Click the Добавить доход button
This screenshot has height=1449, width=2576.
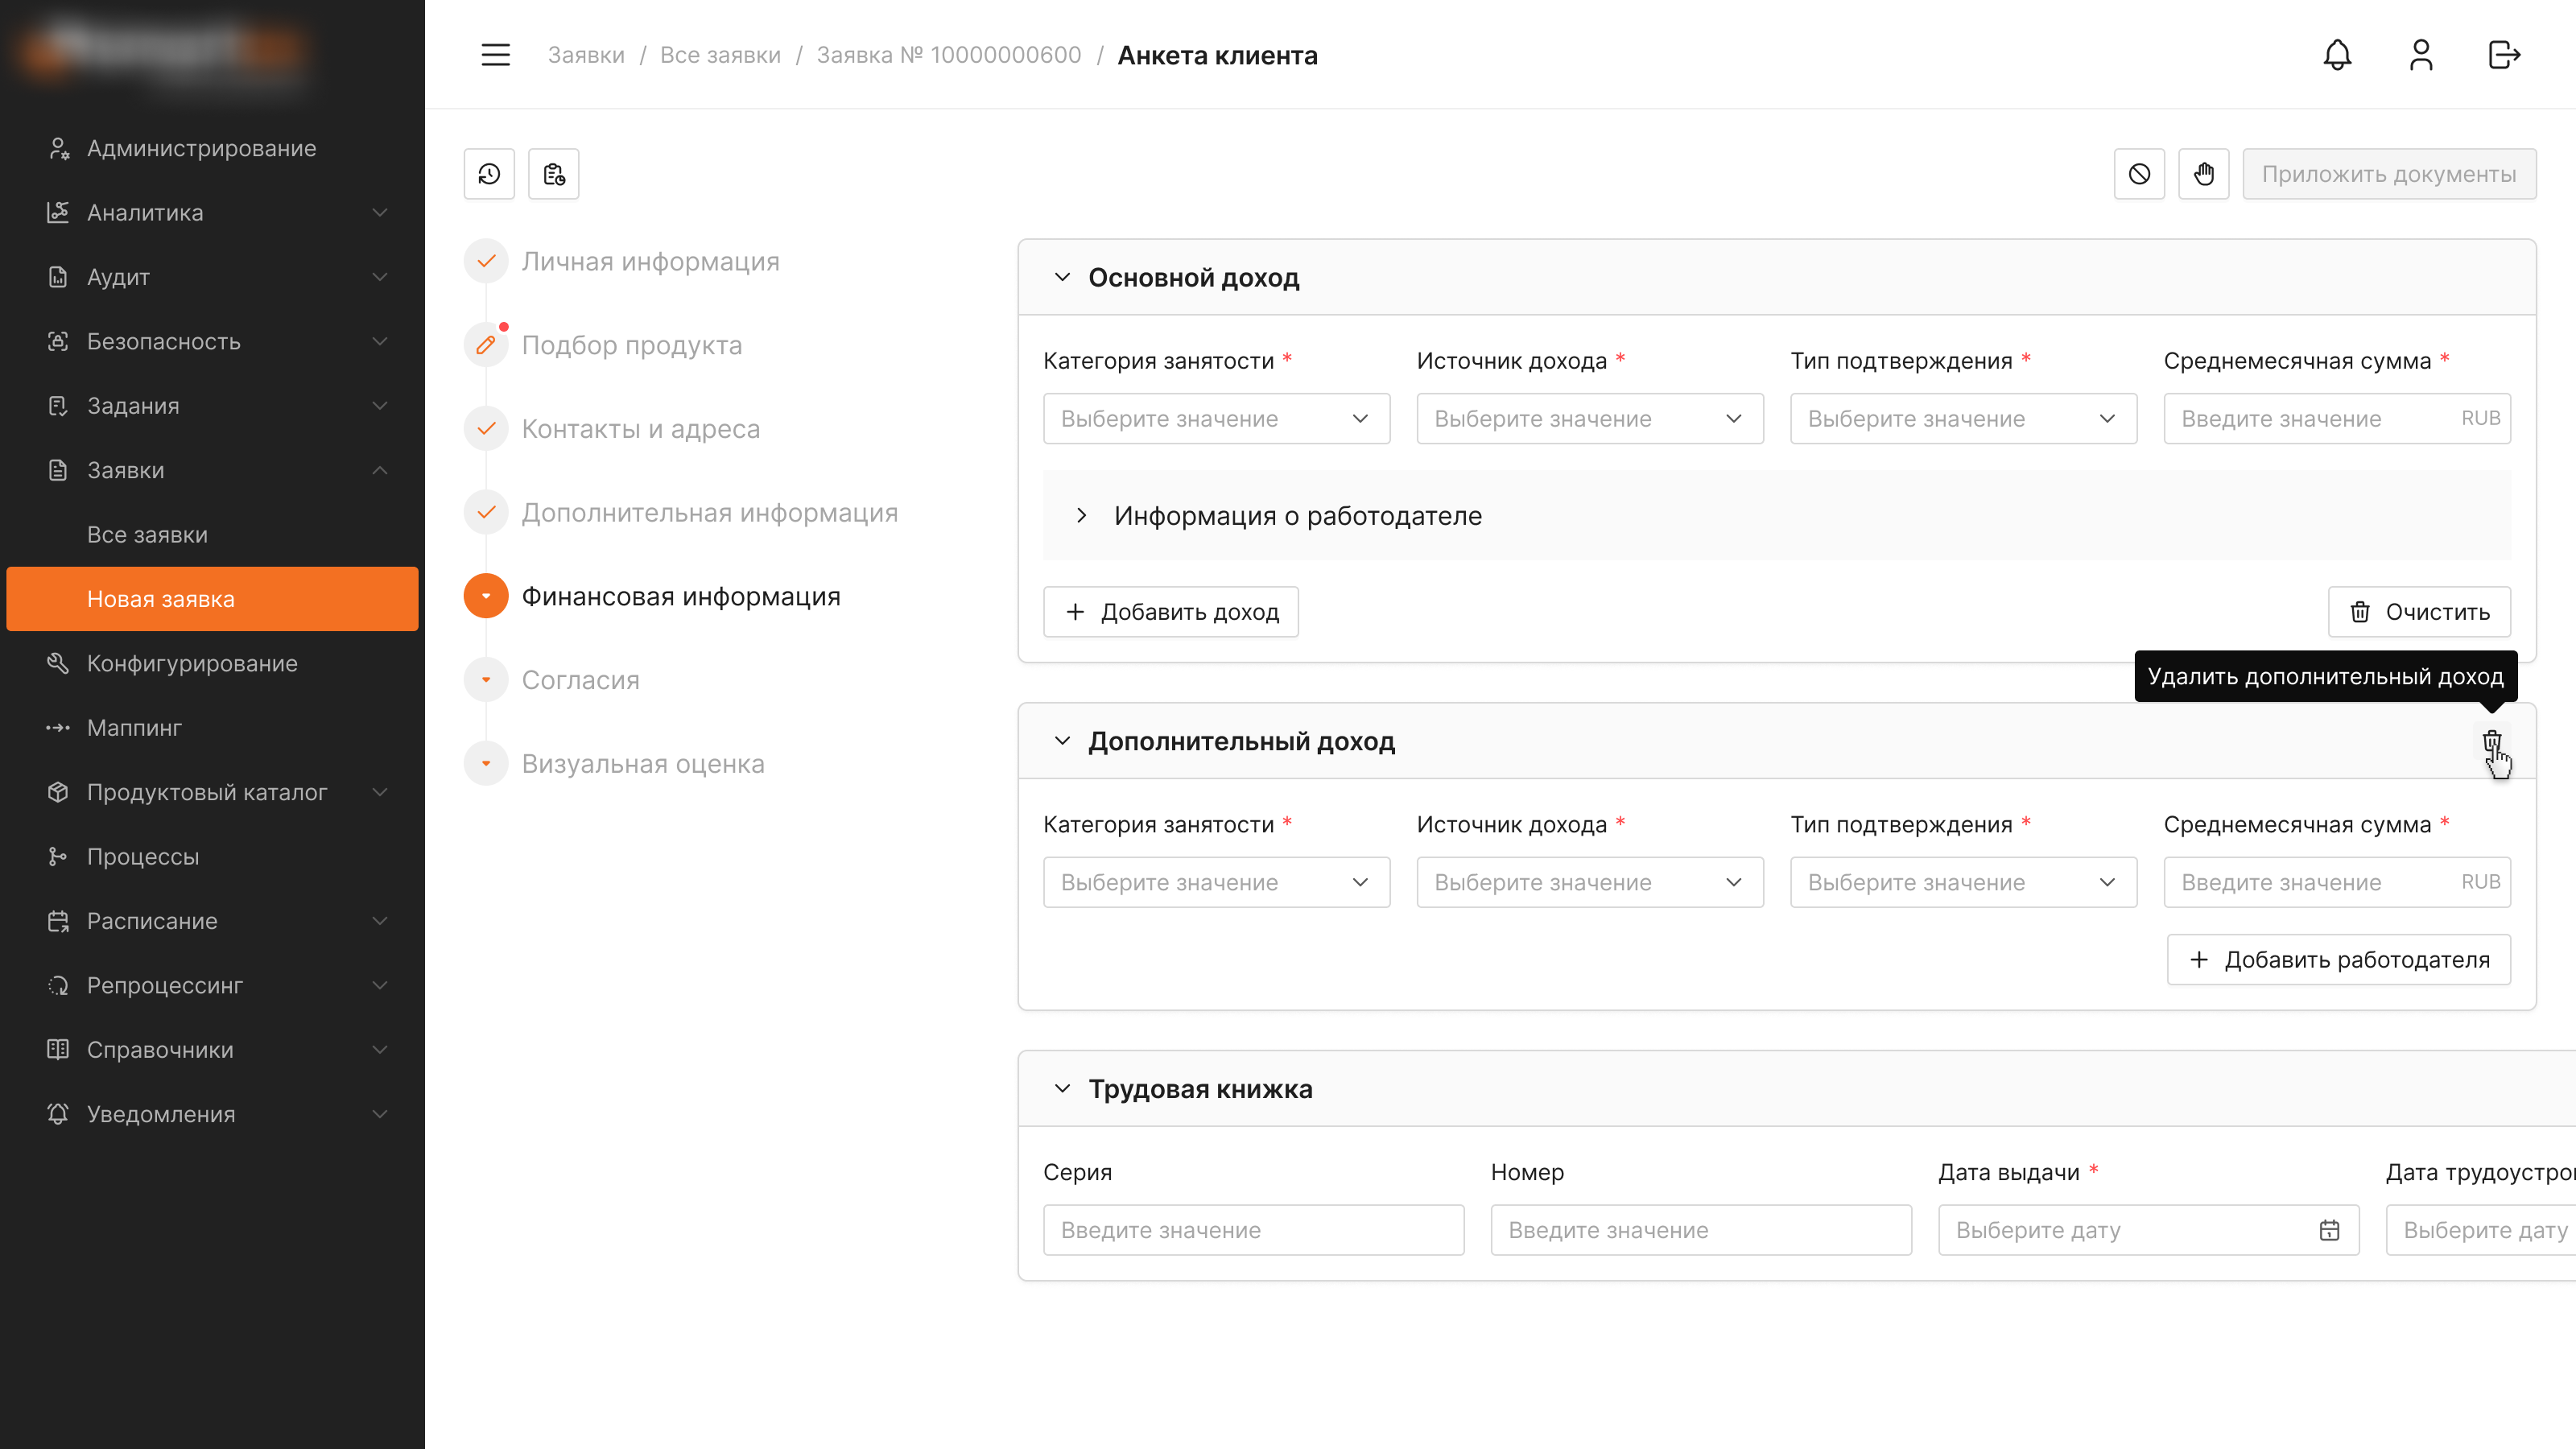coord(1171,612)
